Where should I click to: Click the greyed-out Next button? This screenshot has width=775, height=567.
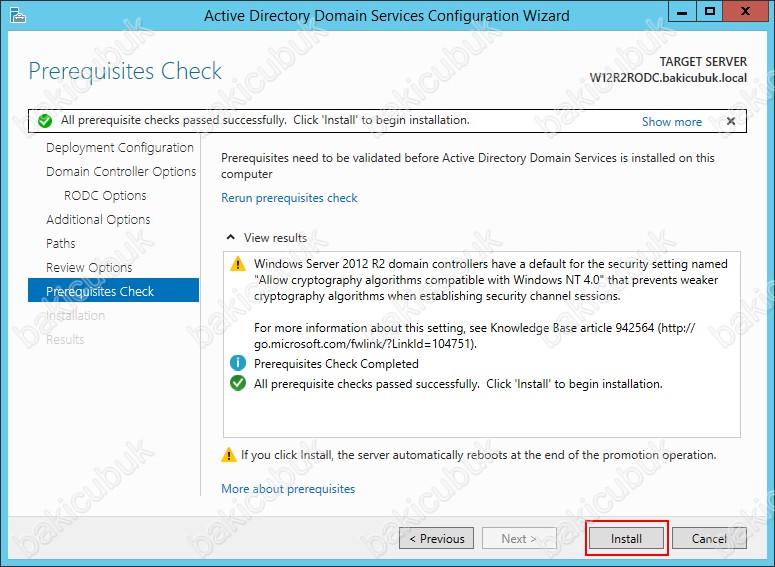click(519, 538)
